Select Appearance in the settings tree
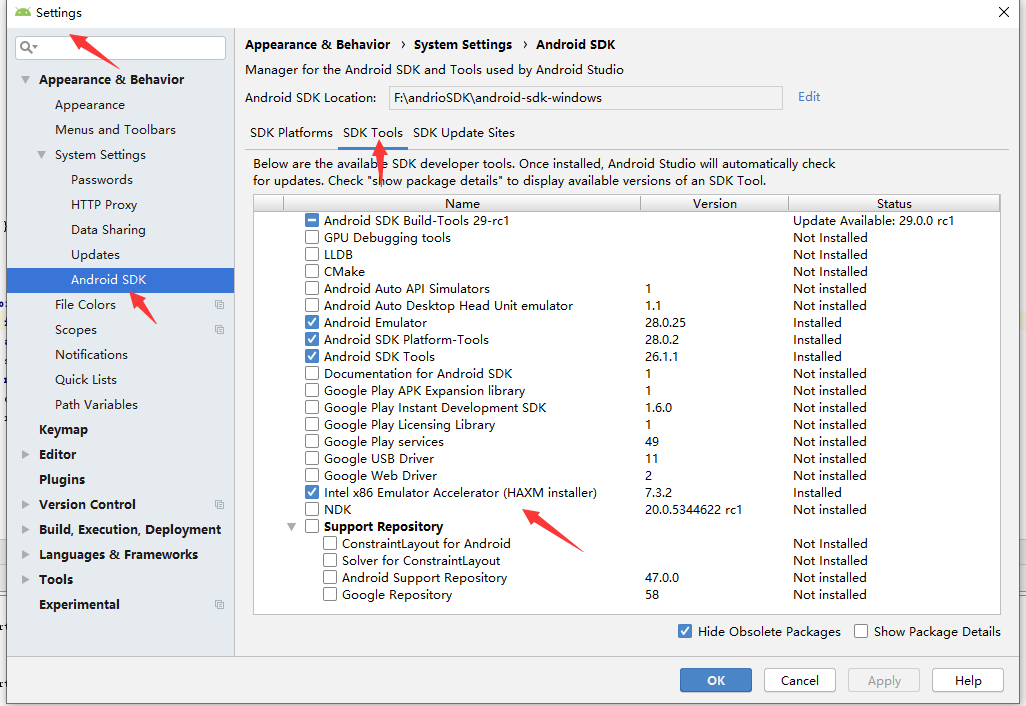The image size is (1026, 706). coord(90,105)
